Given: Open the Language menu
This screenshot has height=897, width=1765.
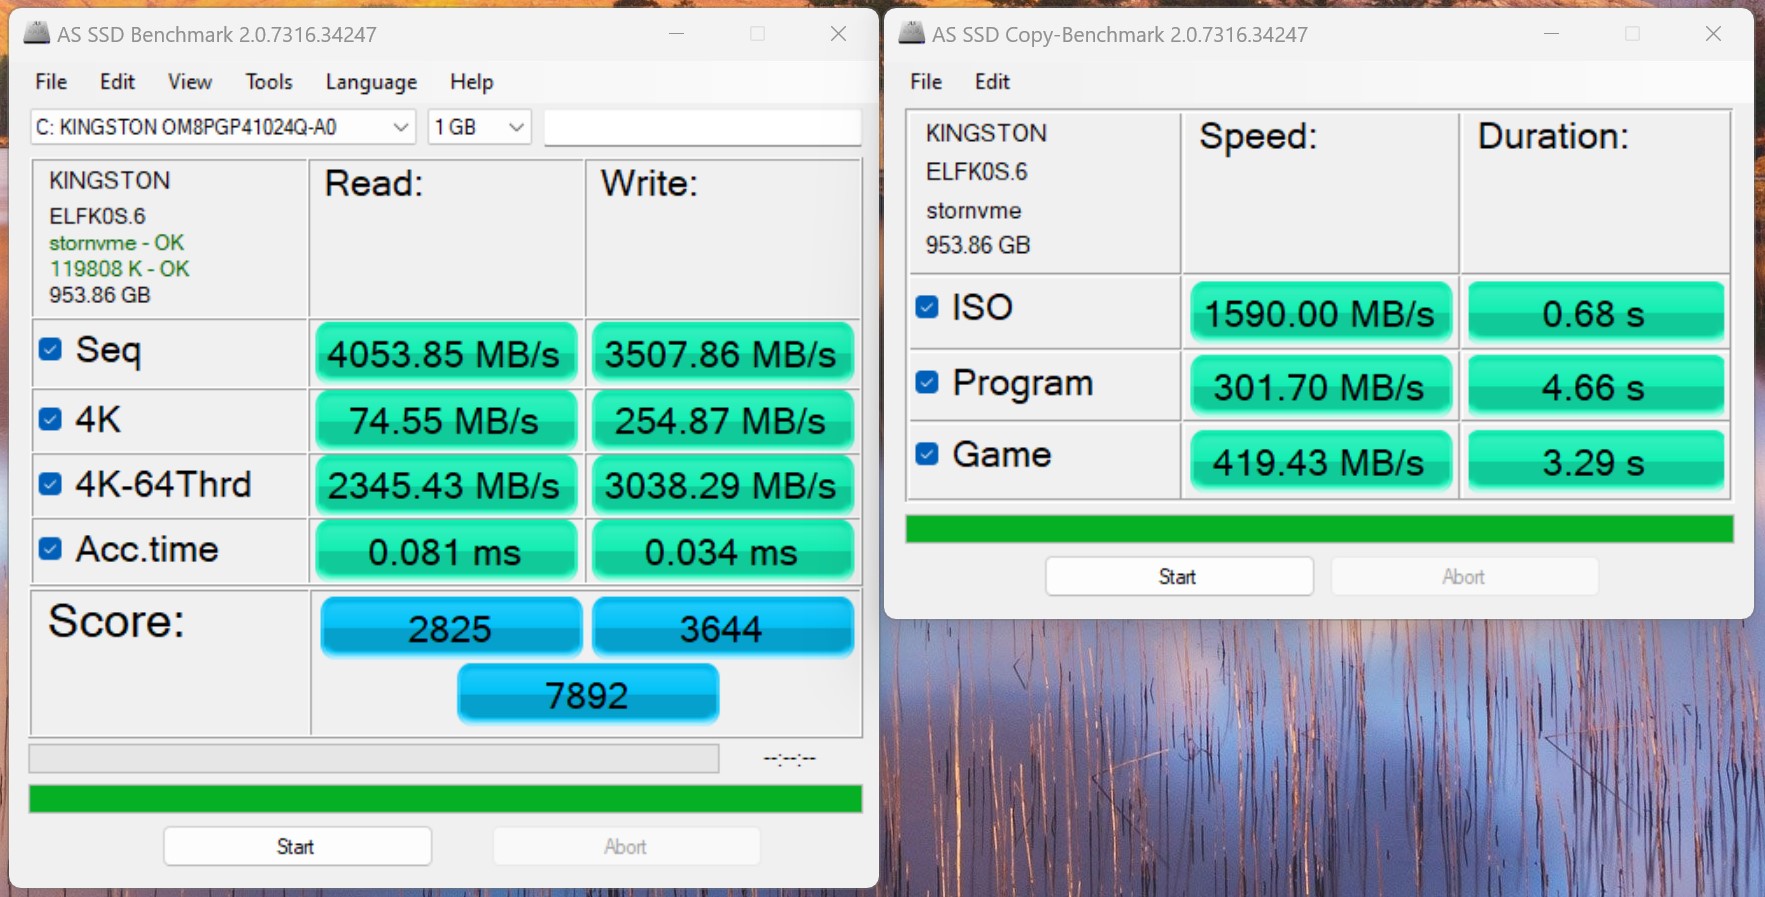Looking at the screenshot, I should tap(371, 82).
